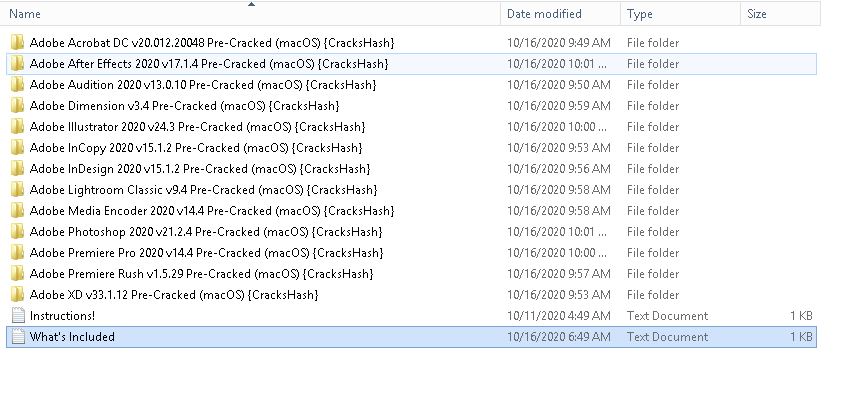
Task: Click the Adobe XD folder icon
Action: [x=17, y=295]
